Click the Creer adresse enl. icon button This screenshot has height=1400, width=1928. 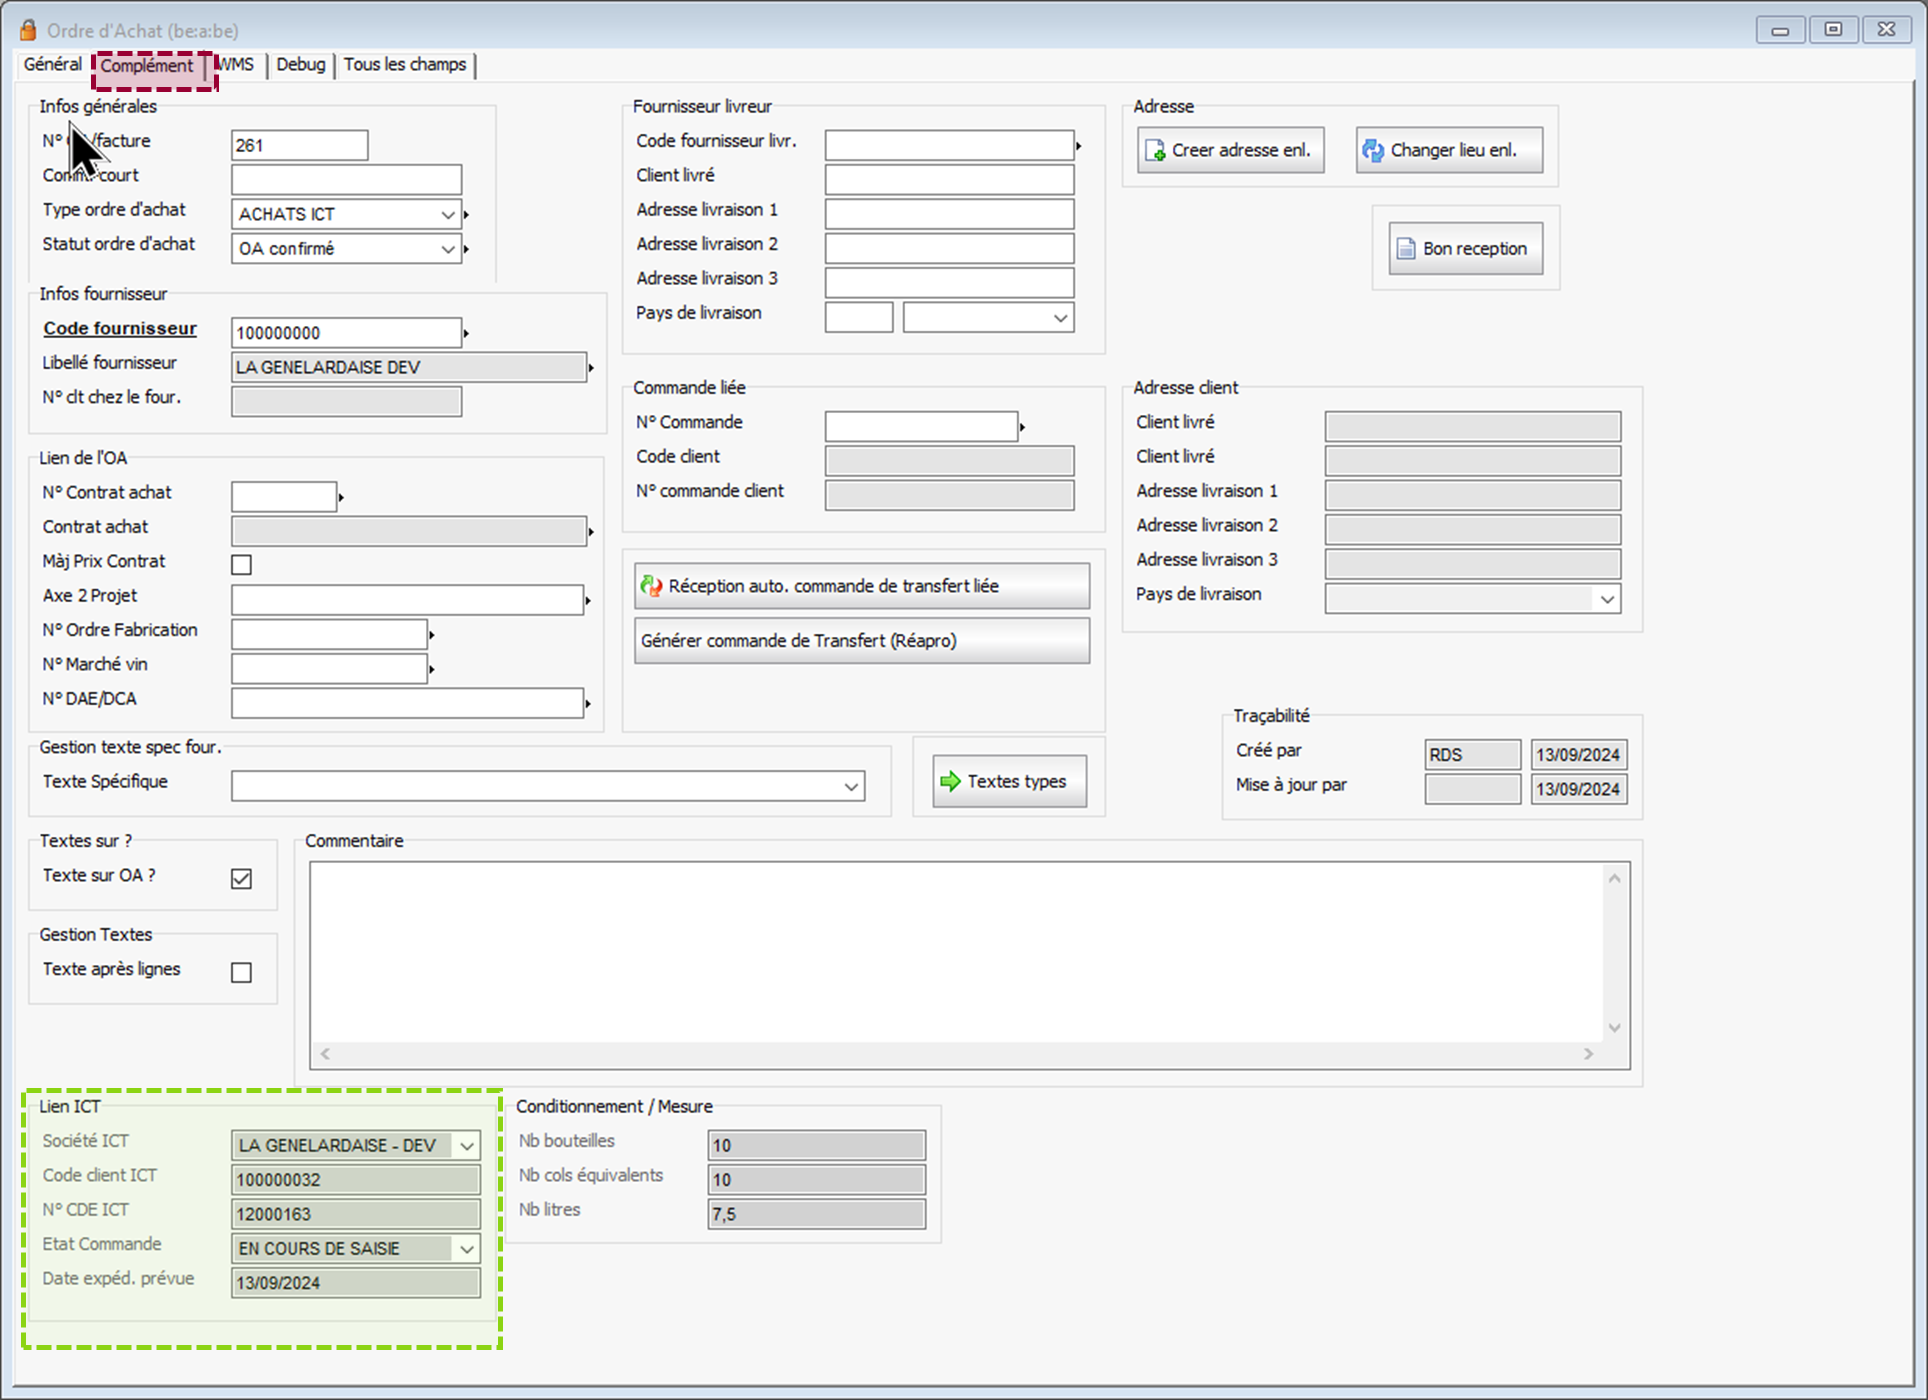(1155, 150)
